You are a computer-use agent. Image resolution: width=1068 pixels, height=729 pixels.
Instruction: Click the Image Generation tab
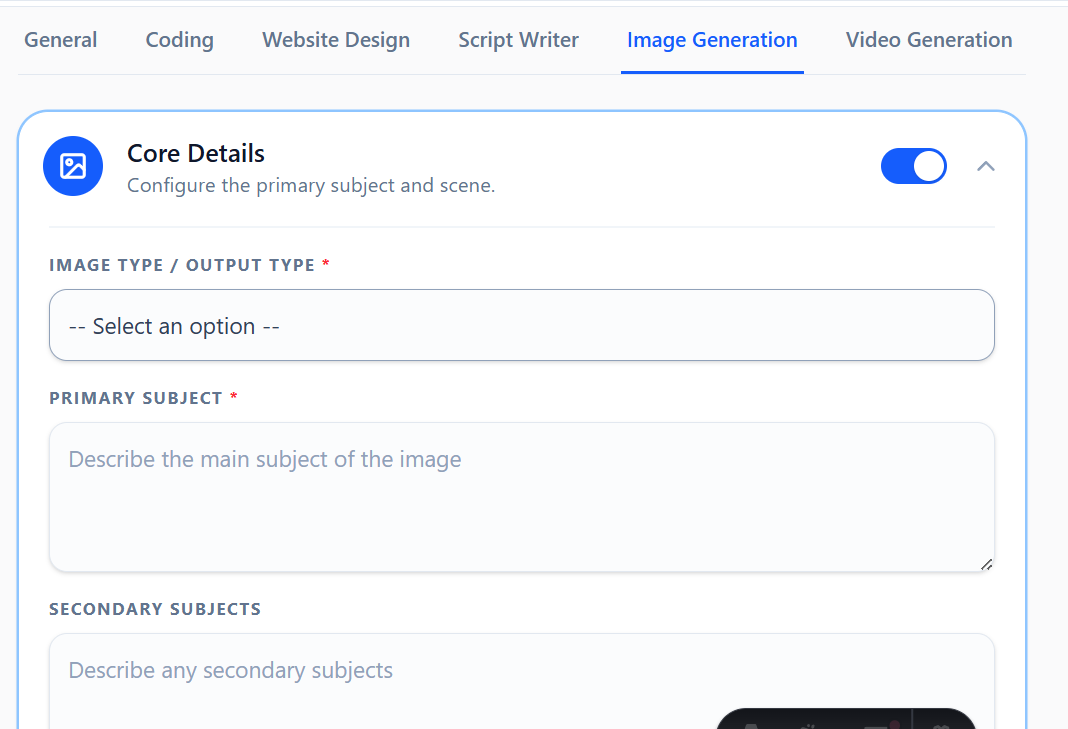tap(712, 40)
